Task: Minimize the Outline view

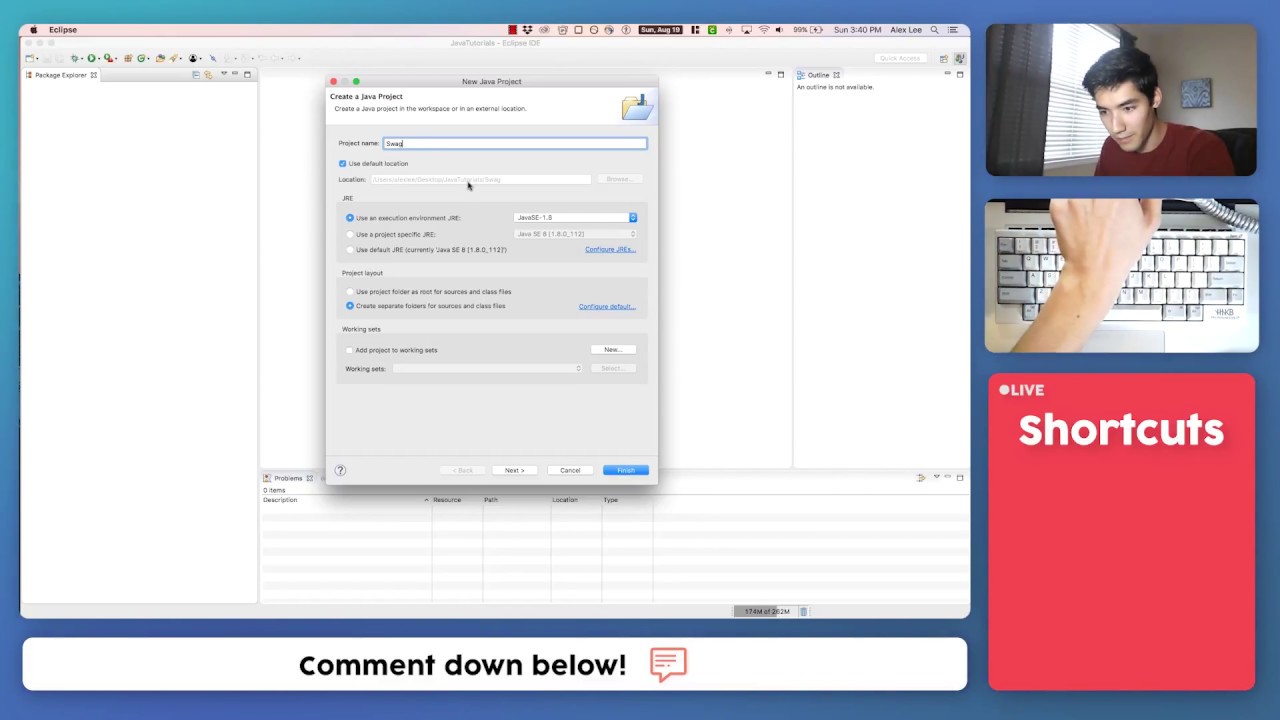Action: (x=947, y=73)
